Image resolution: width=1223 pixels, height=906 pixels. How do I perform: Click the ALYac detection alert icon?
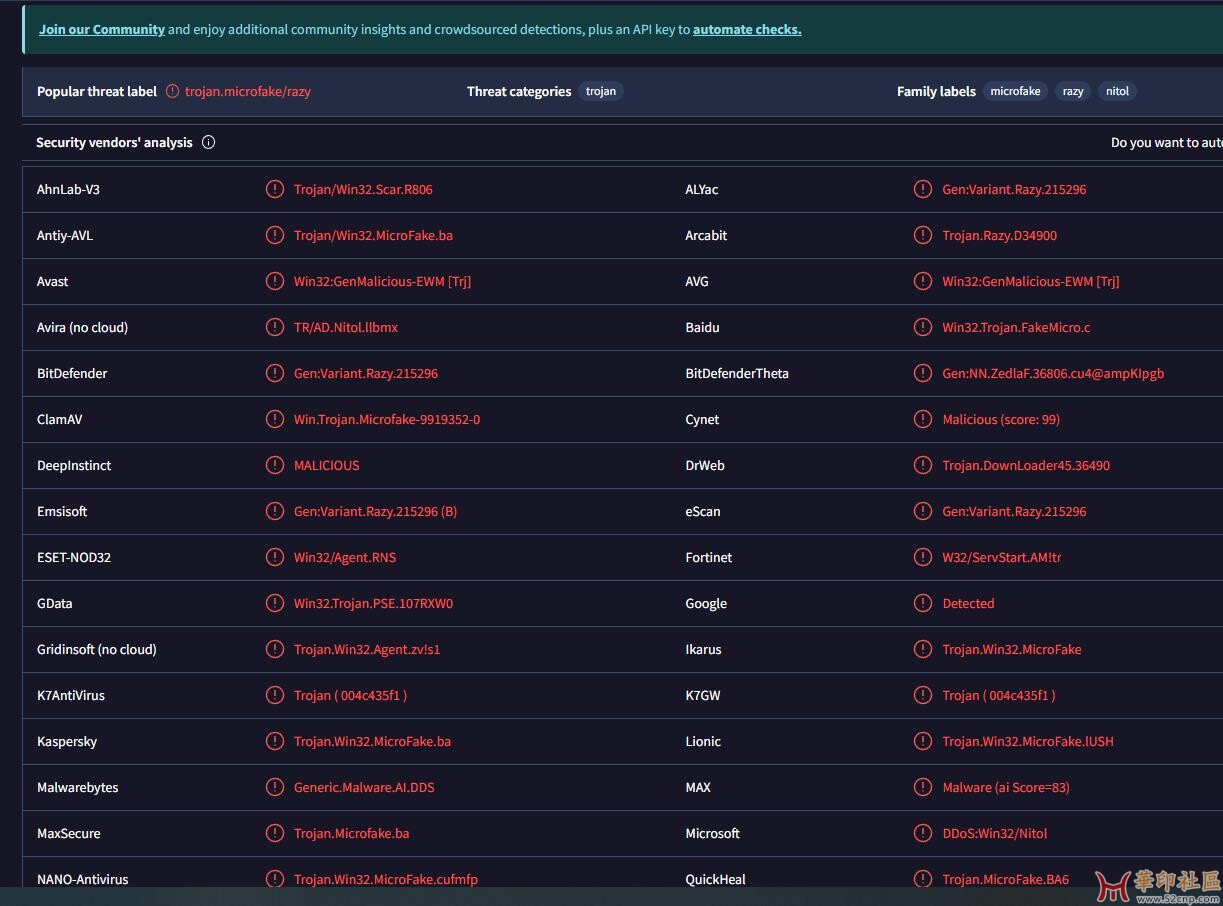(x=923, y=189)
